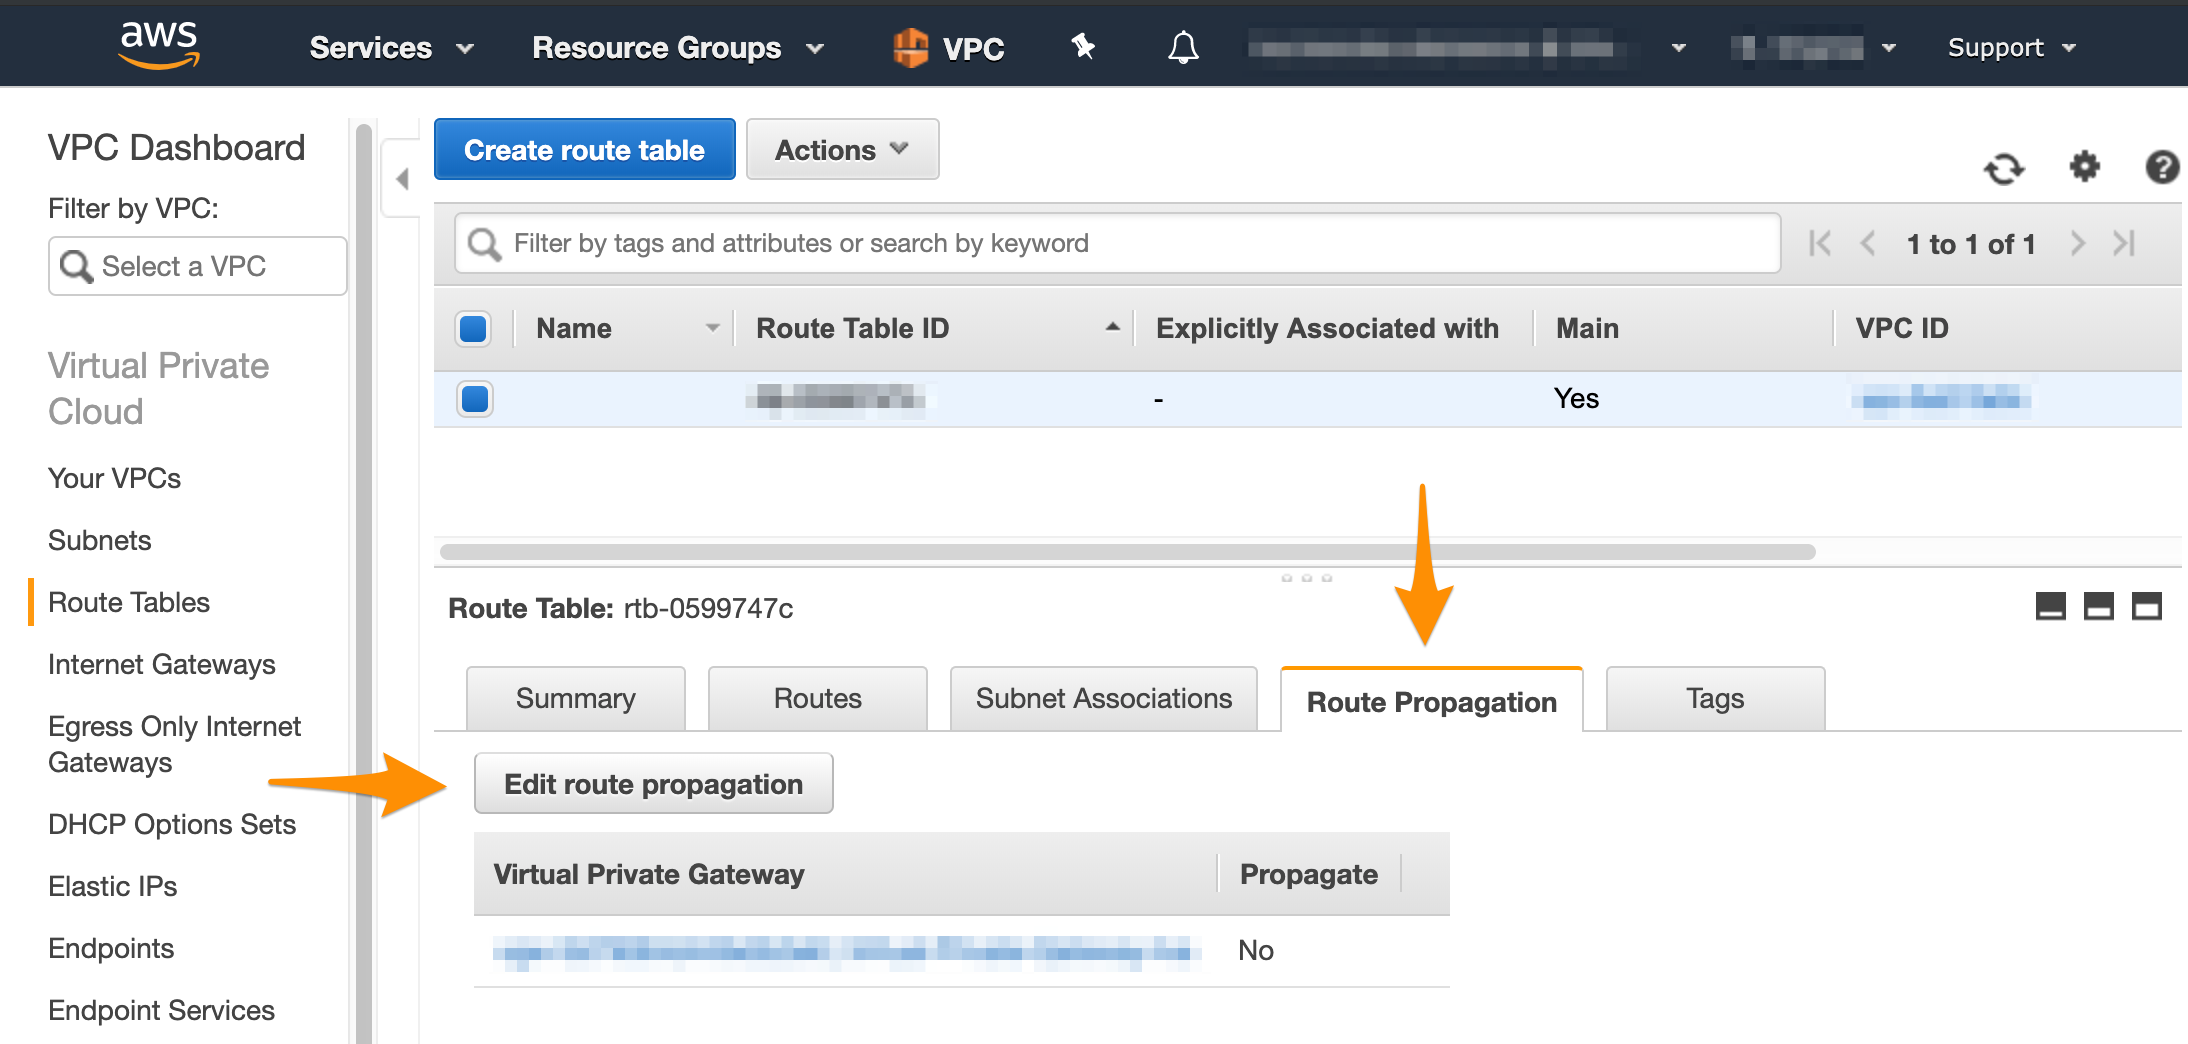2188x1044 pixels.
Task: Open the settings gear icon
Action: (x=2084, y=166)
